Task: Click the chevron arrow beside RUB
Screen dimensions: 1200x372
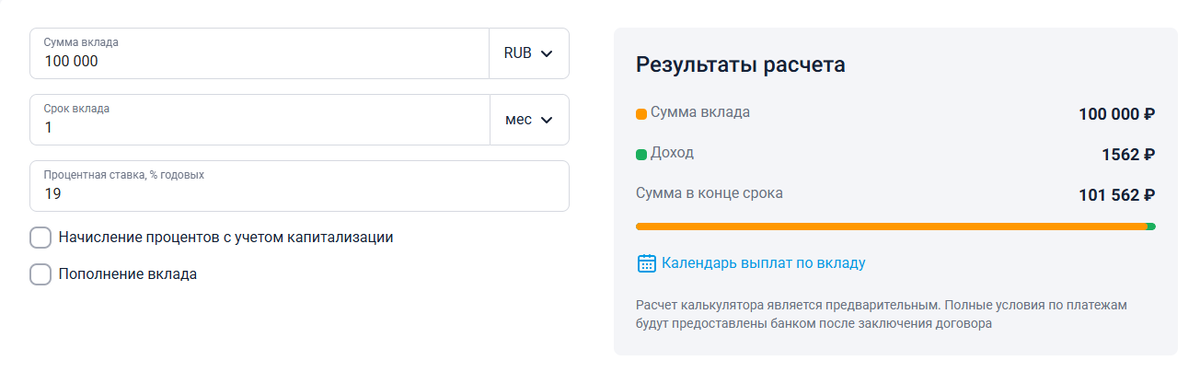Action: coord(546,54)
